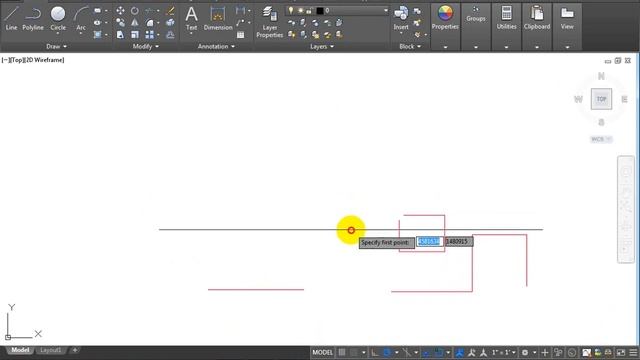Switch to the Model tab

click(x=20, y=350)
